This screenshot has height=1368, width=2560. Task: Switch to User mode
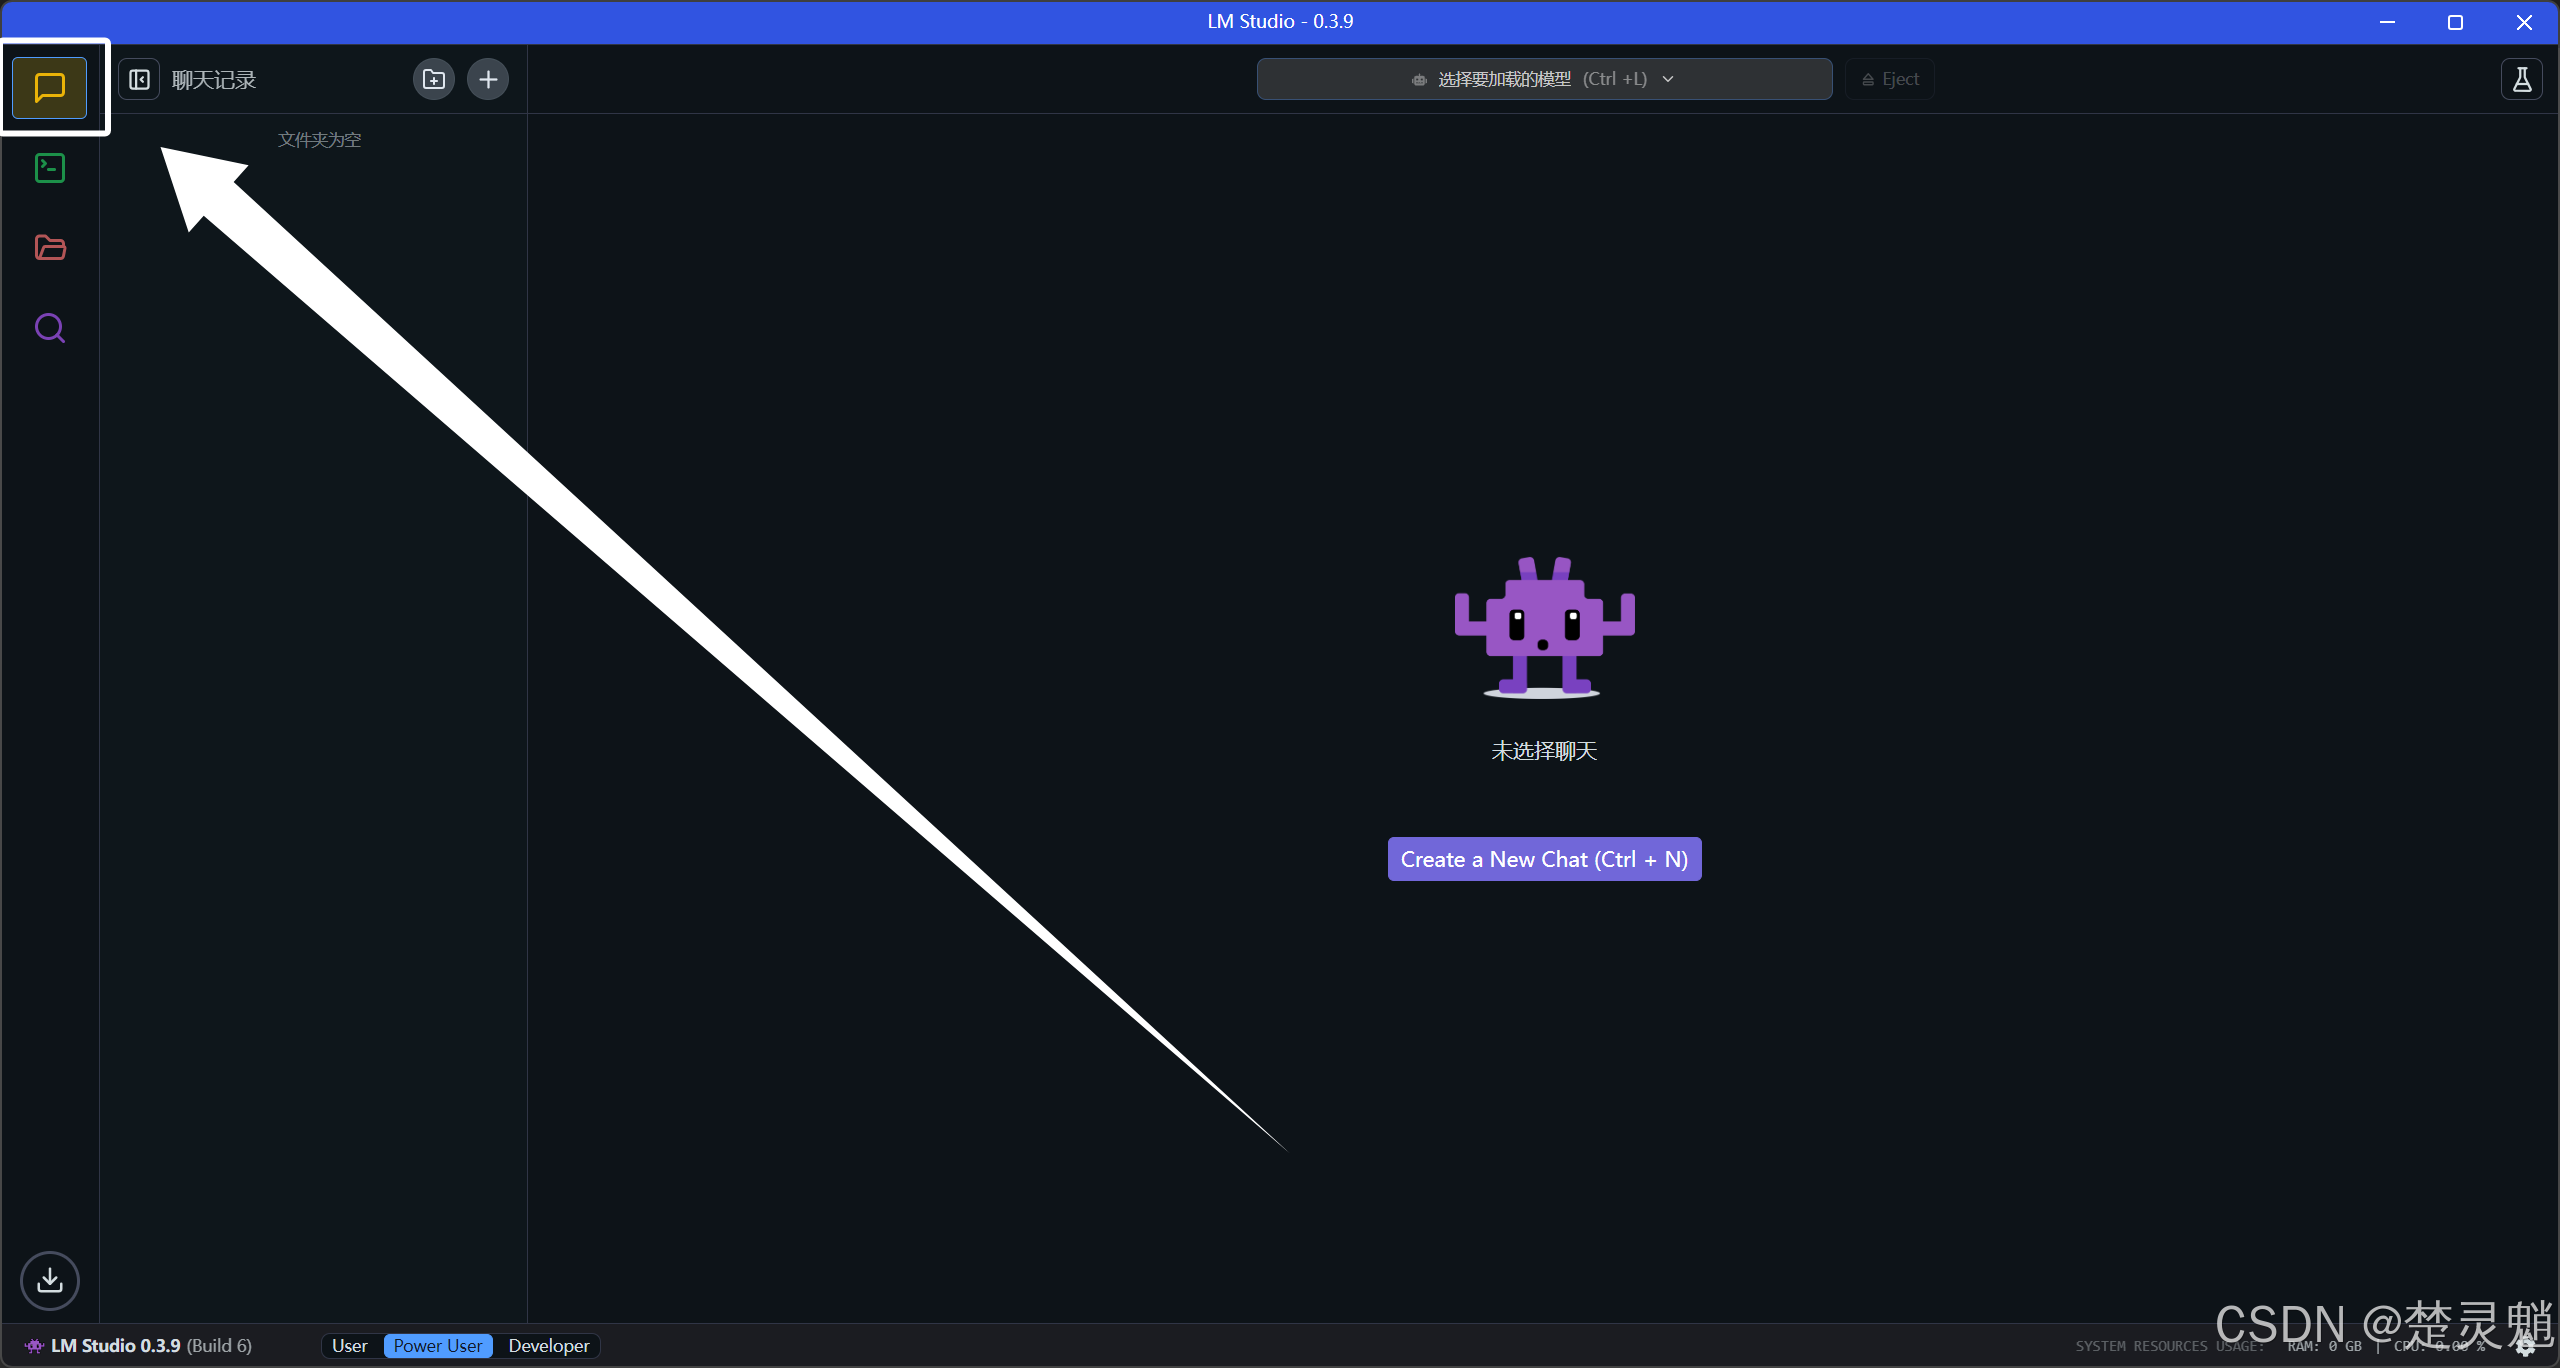point(350,1346)
